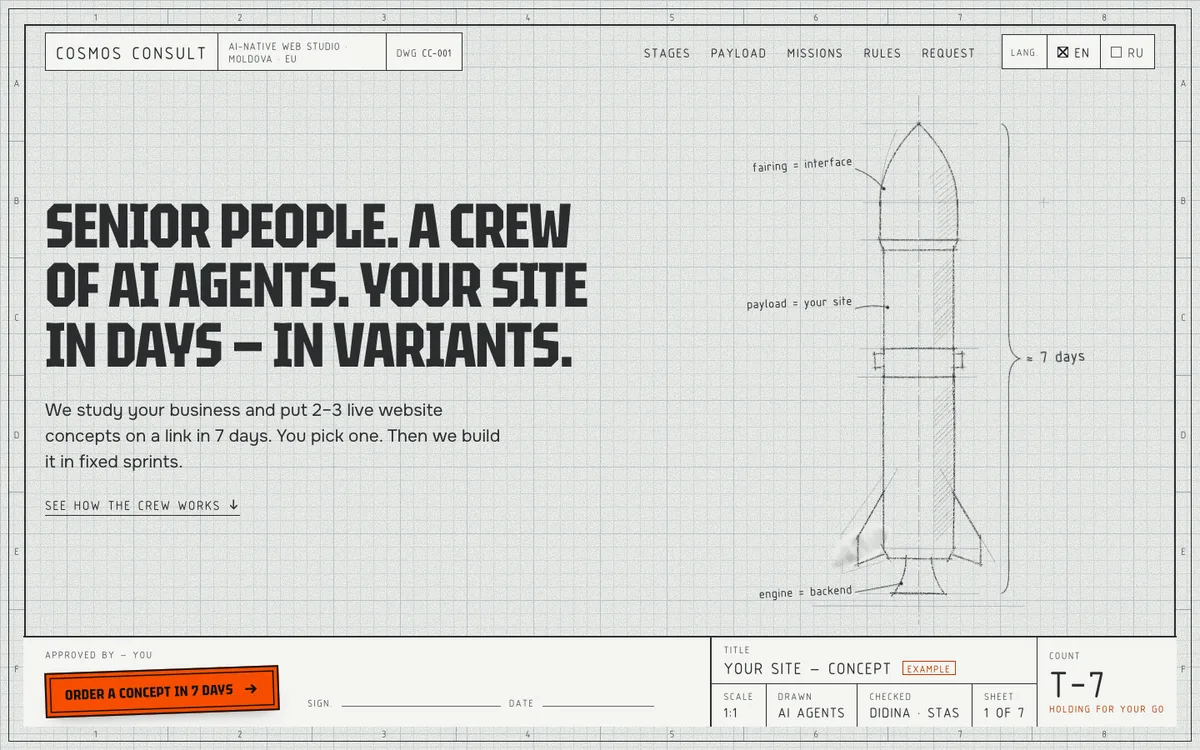Viewport: 1200px width, 750px height.
Task: Go to the MISSIONS section
Action: 815,53
